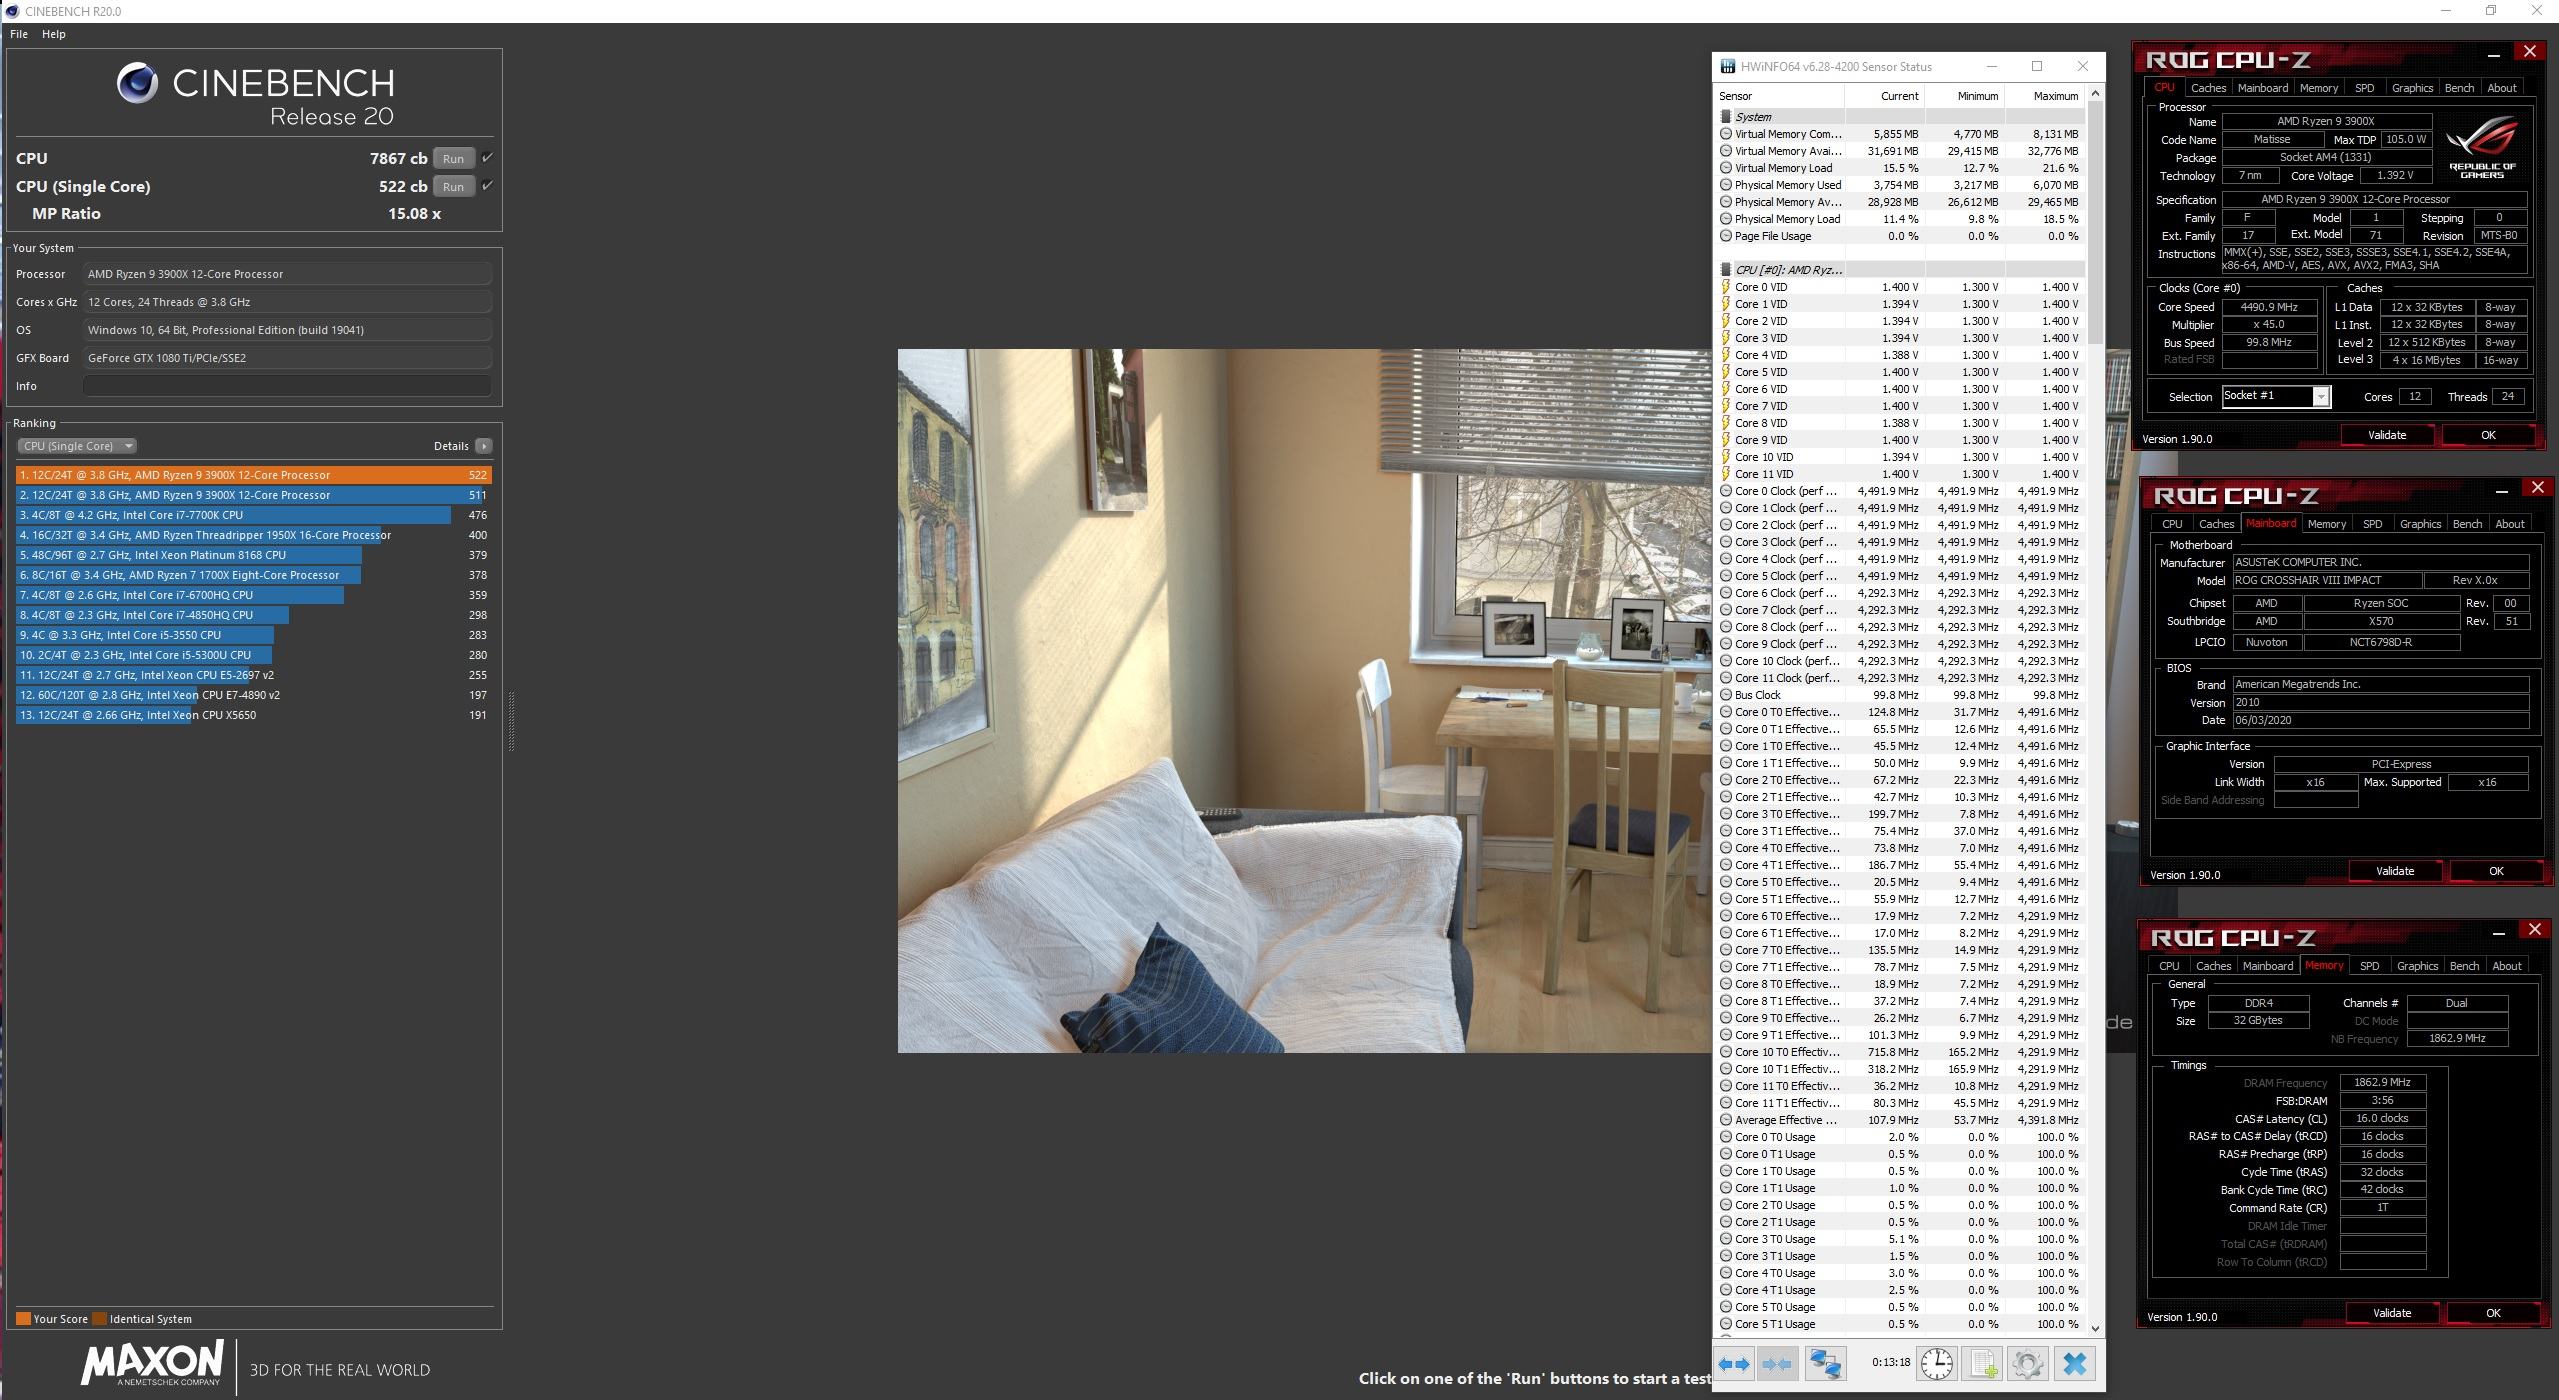Switch to Caches tab in CPU-Z processor window
The width and height of the screenshot is (2559, 1400).
tap(2208, 88)
